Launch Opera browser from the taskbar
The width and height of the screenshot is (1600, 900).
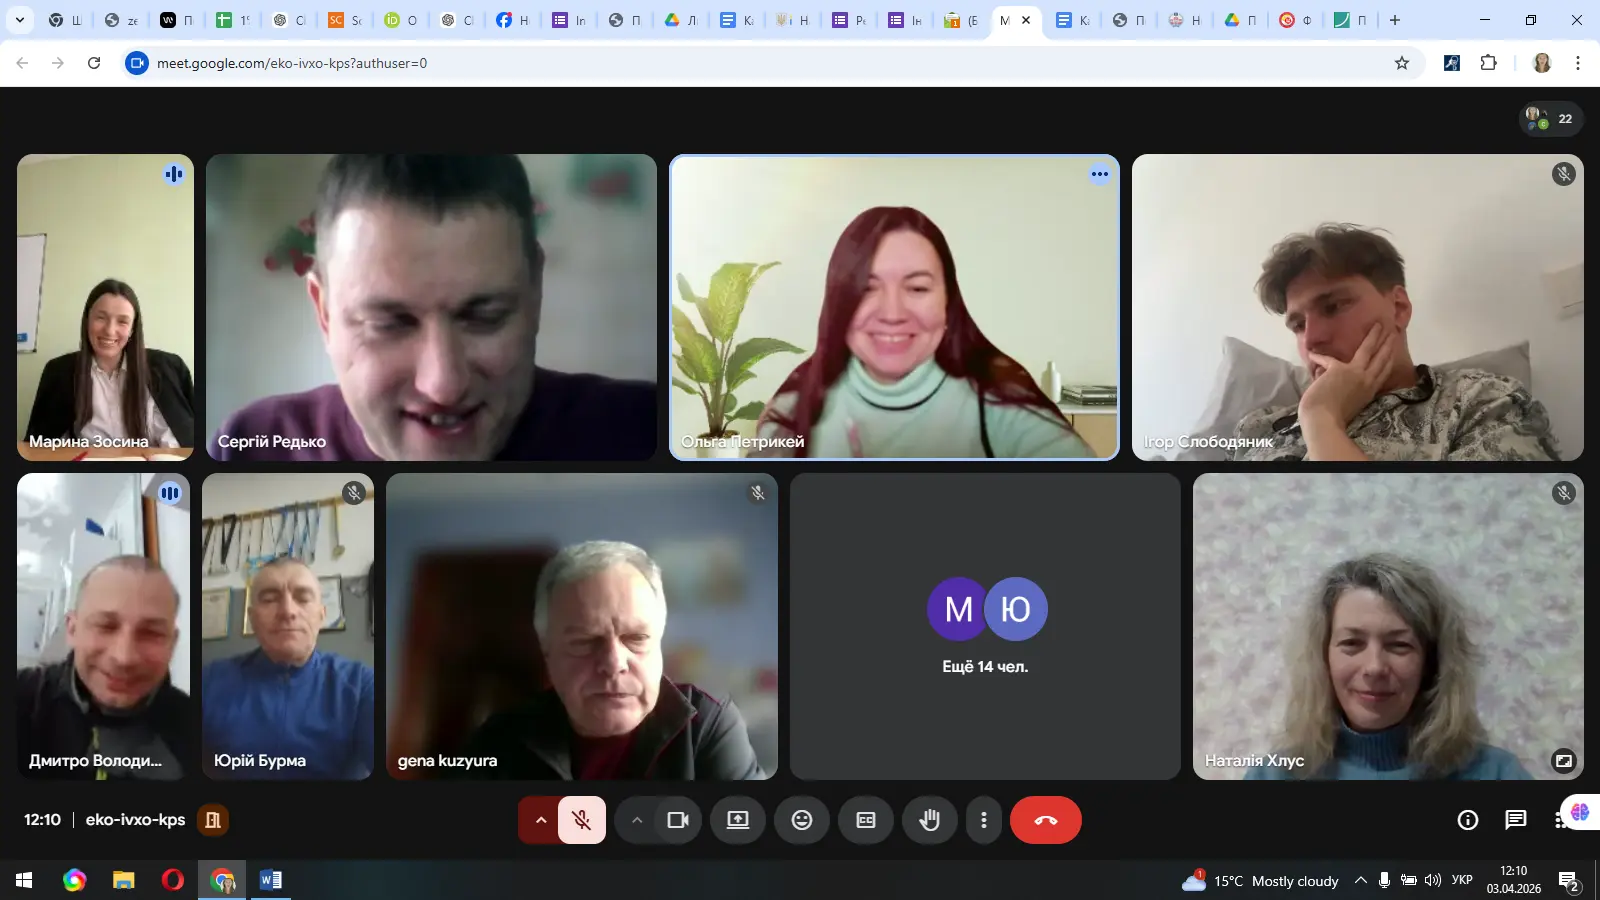tap(172, 880)
